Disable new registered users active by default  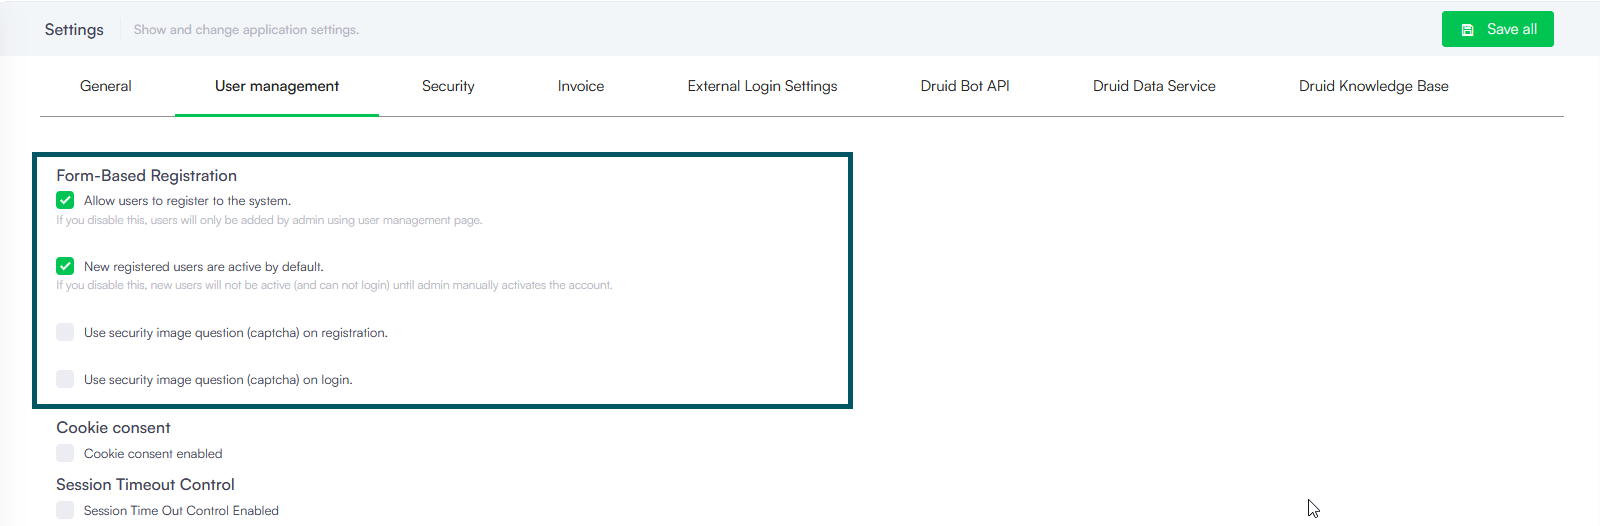65,266
